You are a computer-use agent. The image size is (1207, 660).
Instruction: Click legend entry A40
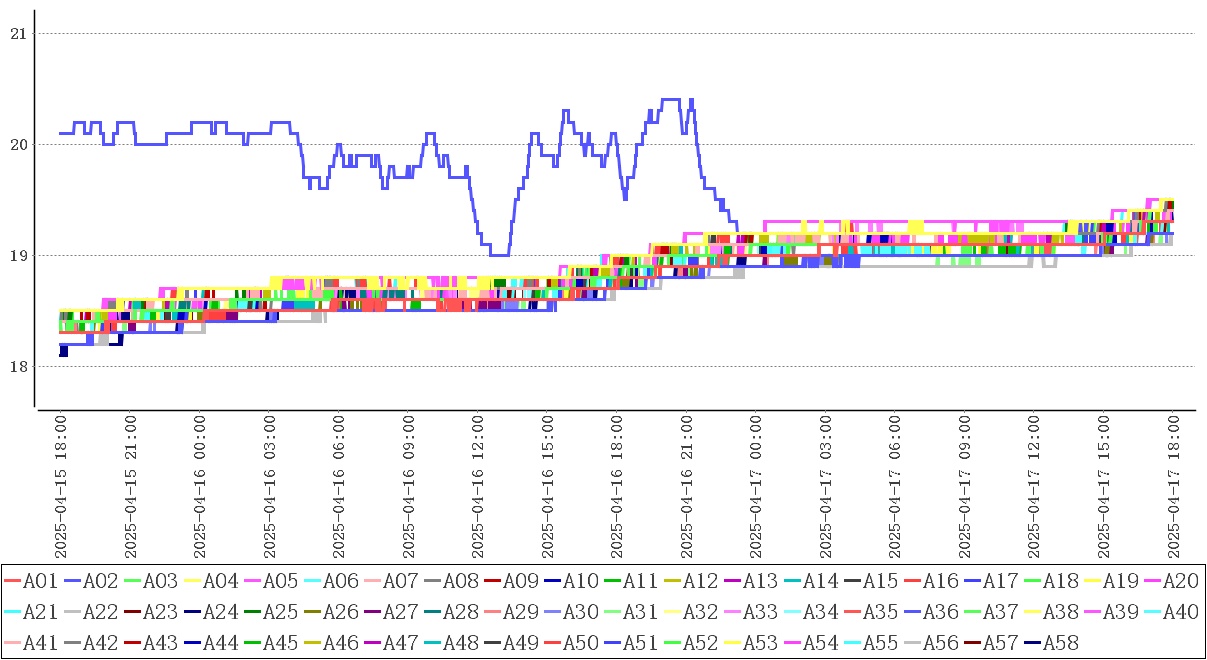point(1180,611)
